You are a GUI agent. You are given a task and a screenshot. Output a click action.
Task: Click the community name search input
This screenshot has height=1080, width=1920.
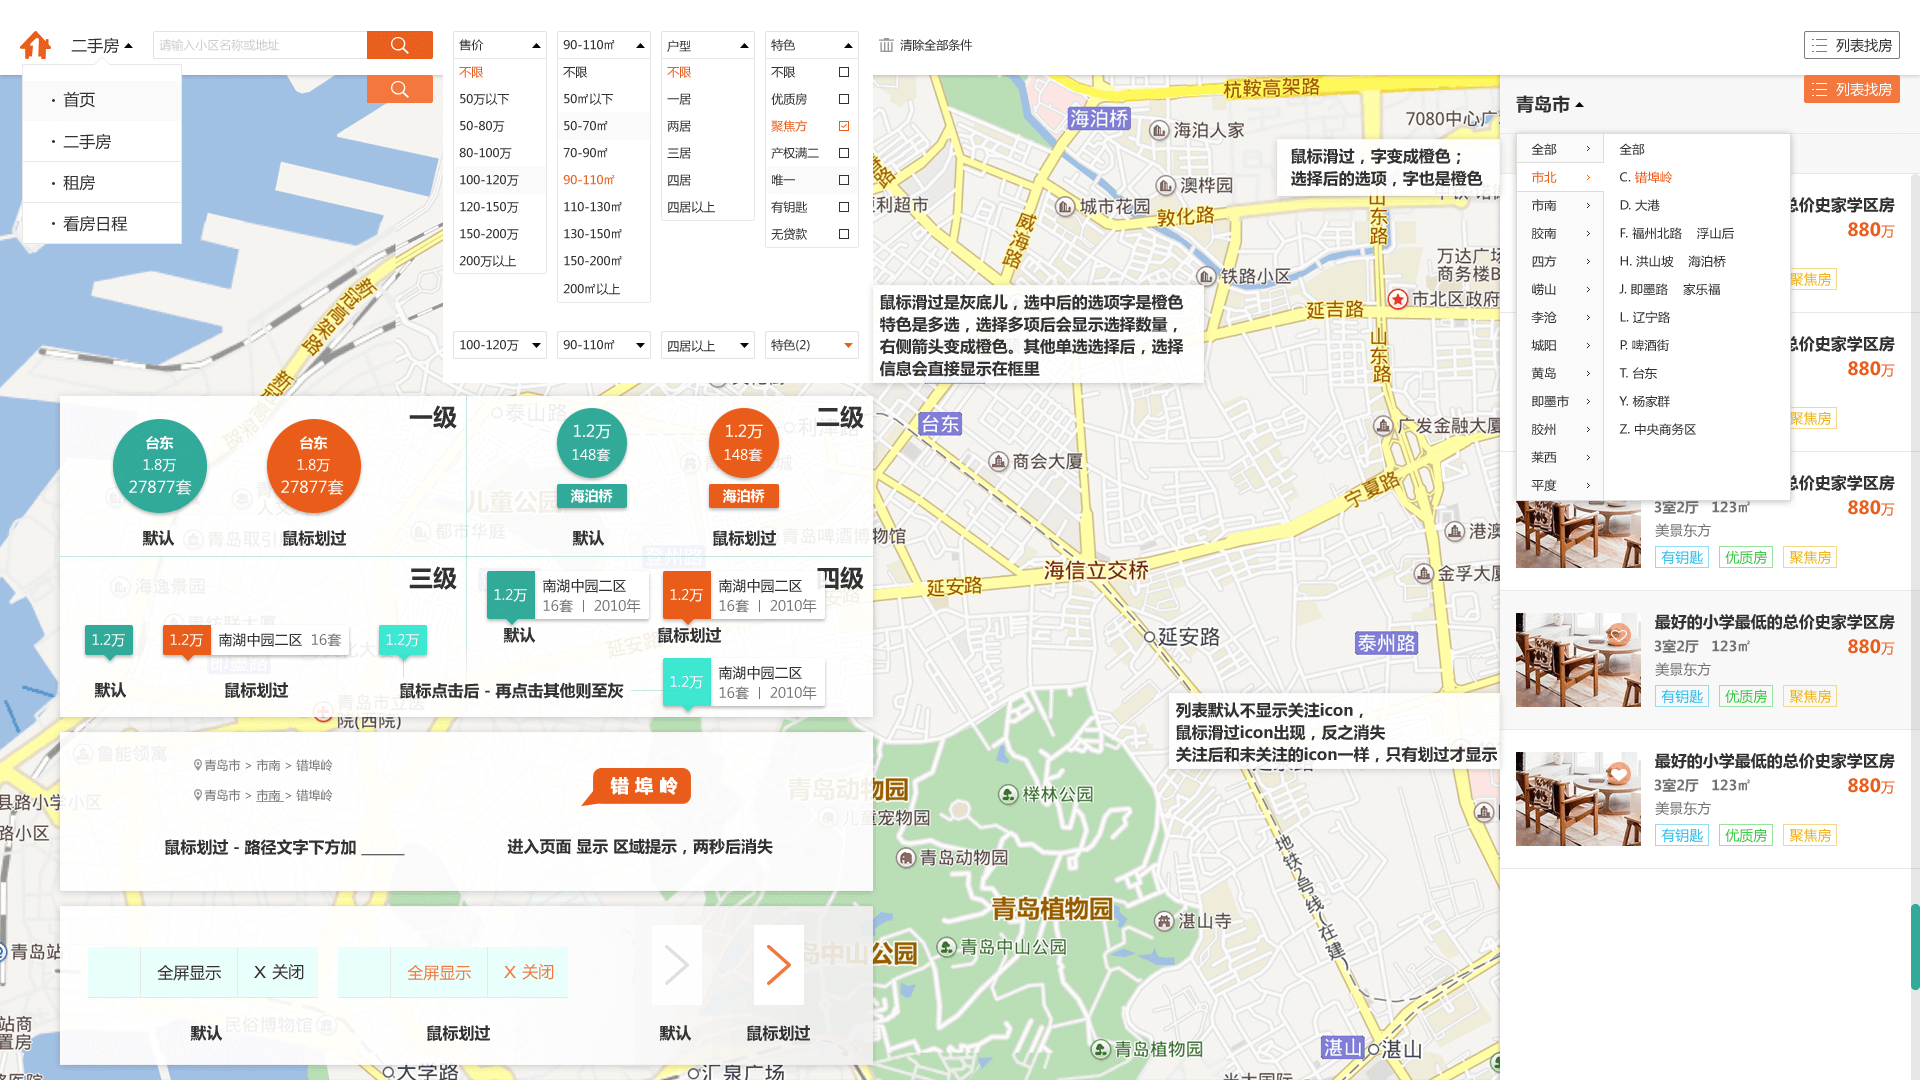(x=260, y=45)
